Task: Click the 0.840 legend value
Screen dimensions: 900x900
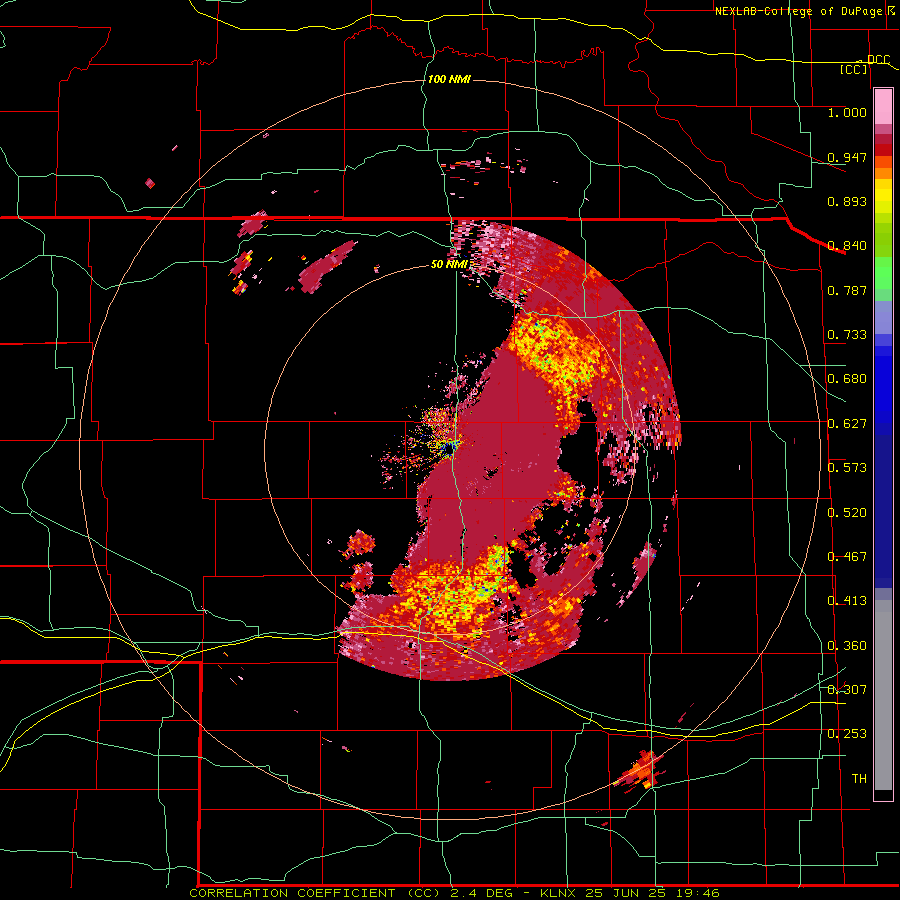Action: coord(847,246)
